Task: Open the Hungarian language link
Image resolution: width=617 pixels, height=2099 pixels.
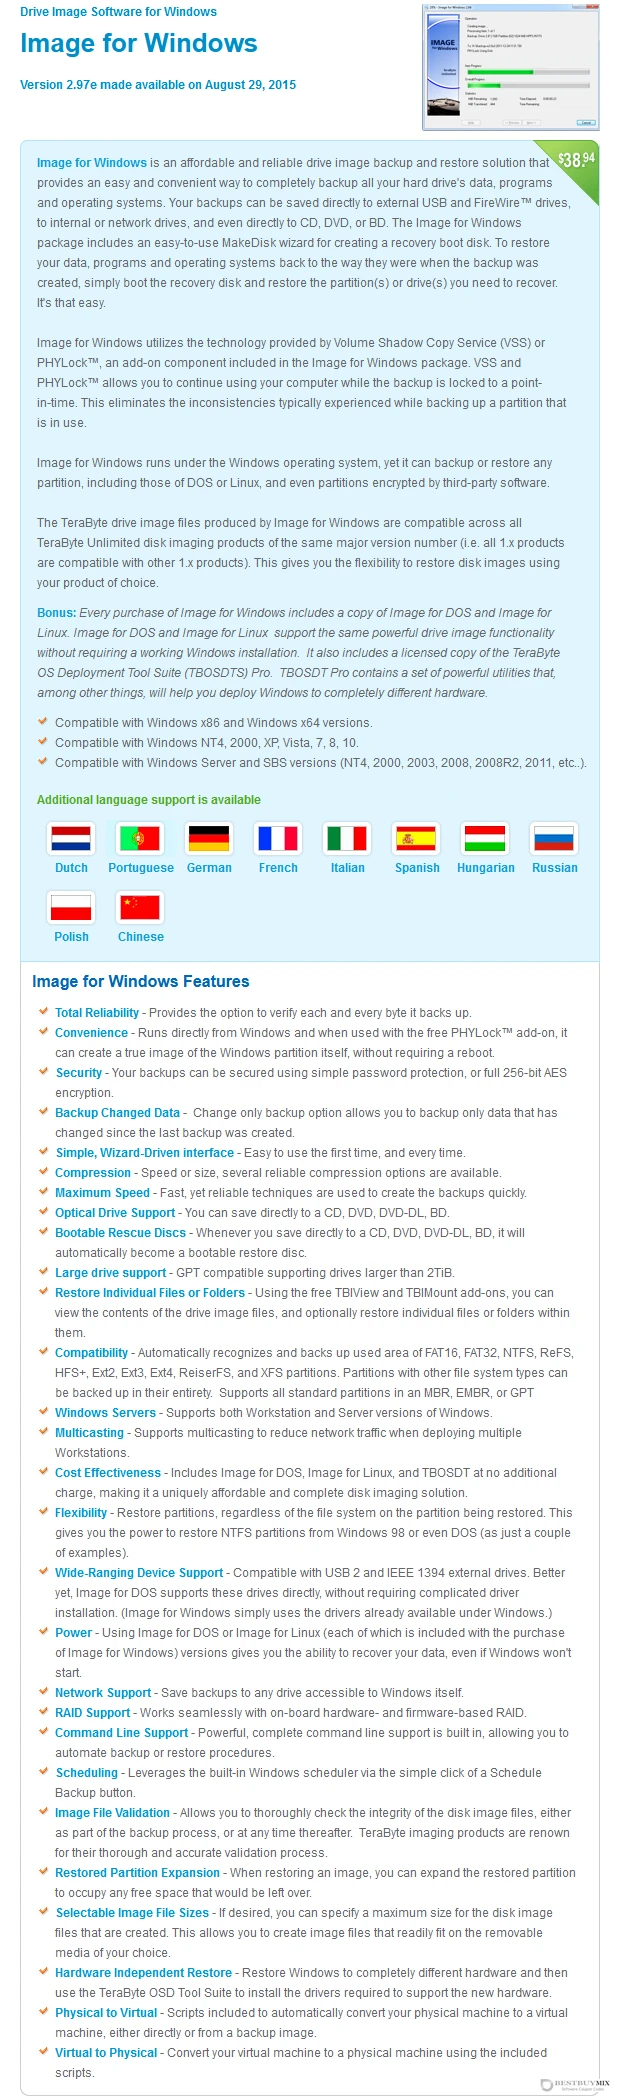Action: [486, 868]
